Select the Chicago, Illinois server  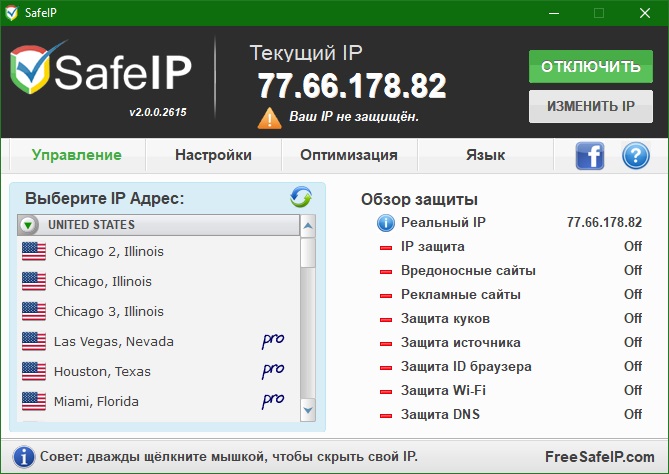159,281
